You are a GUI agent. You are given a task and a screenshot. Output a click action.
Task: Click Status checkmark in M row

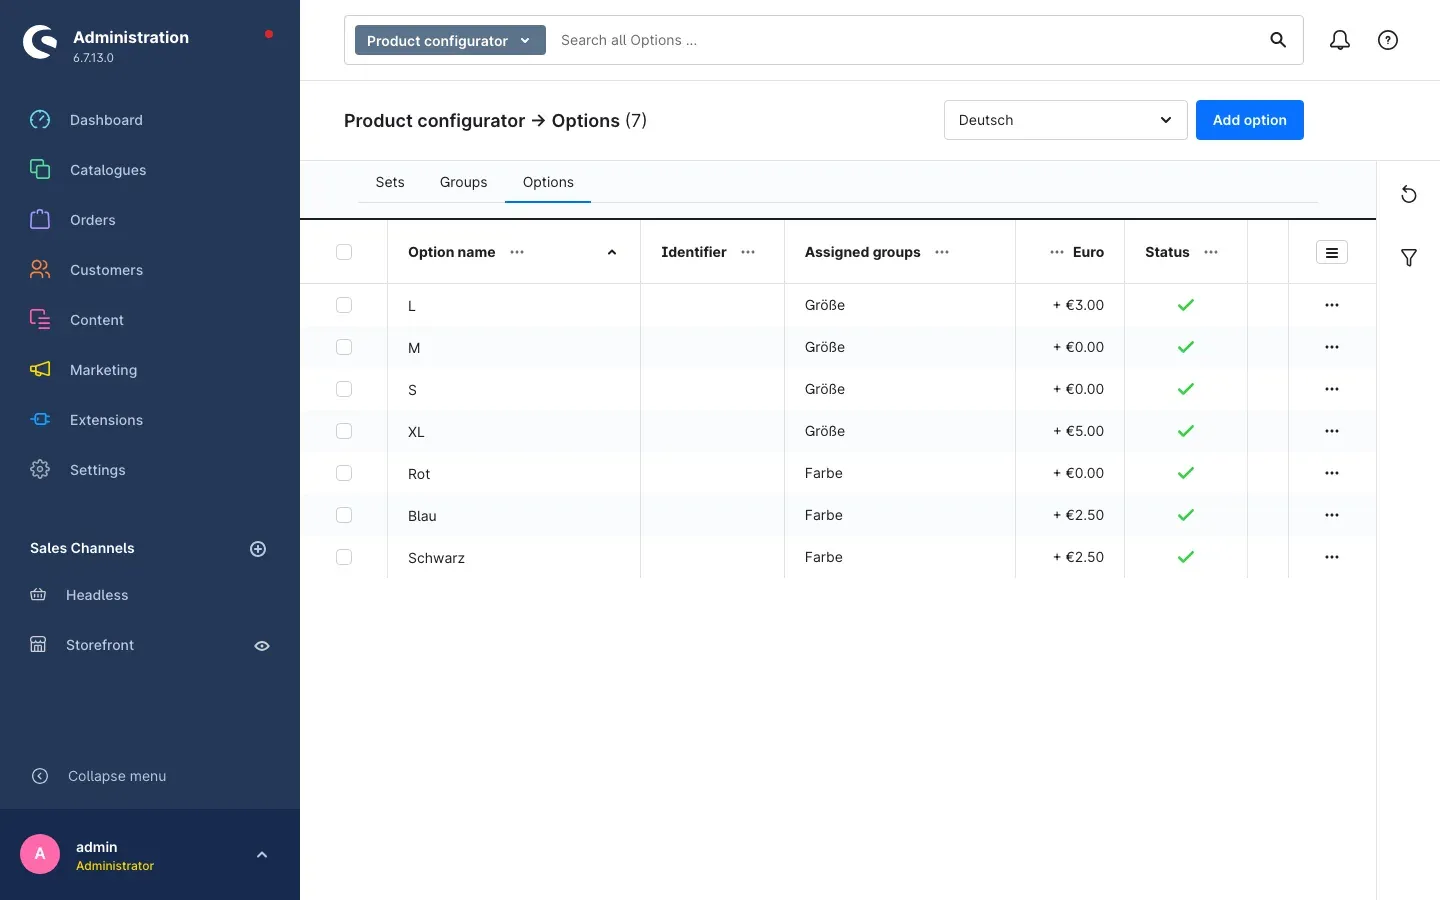[x=1186, y=347]
